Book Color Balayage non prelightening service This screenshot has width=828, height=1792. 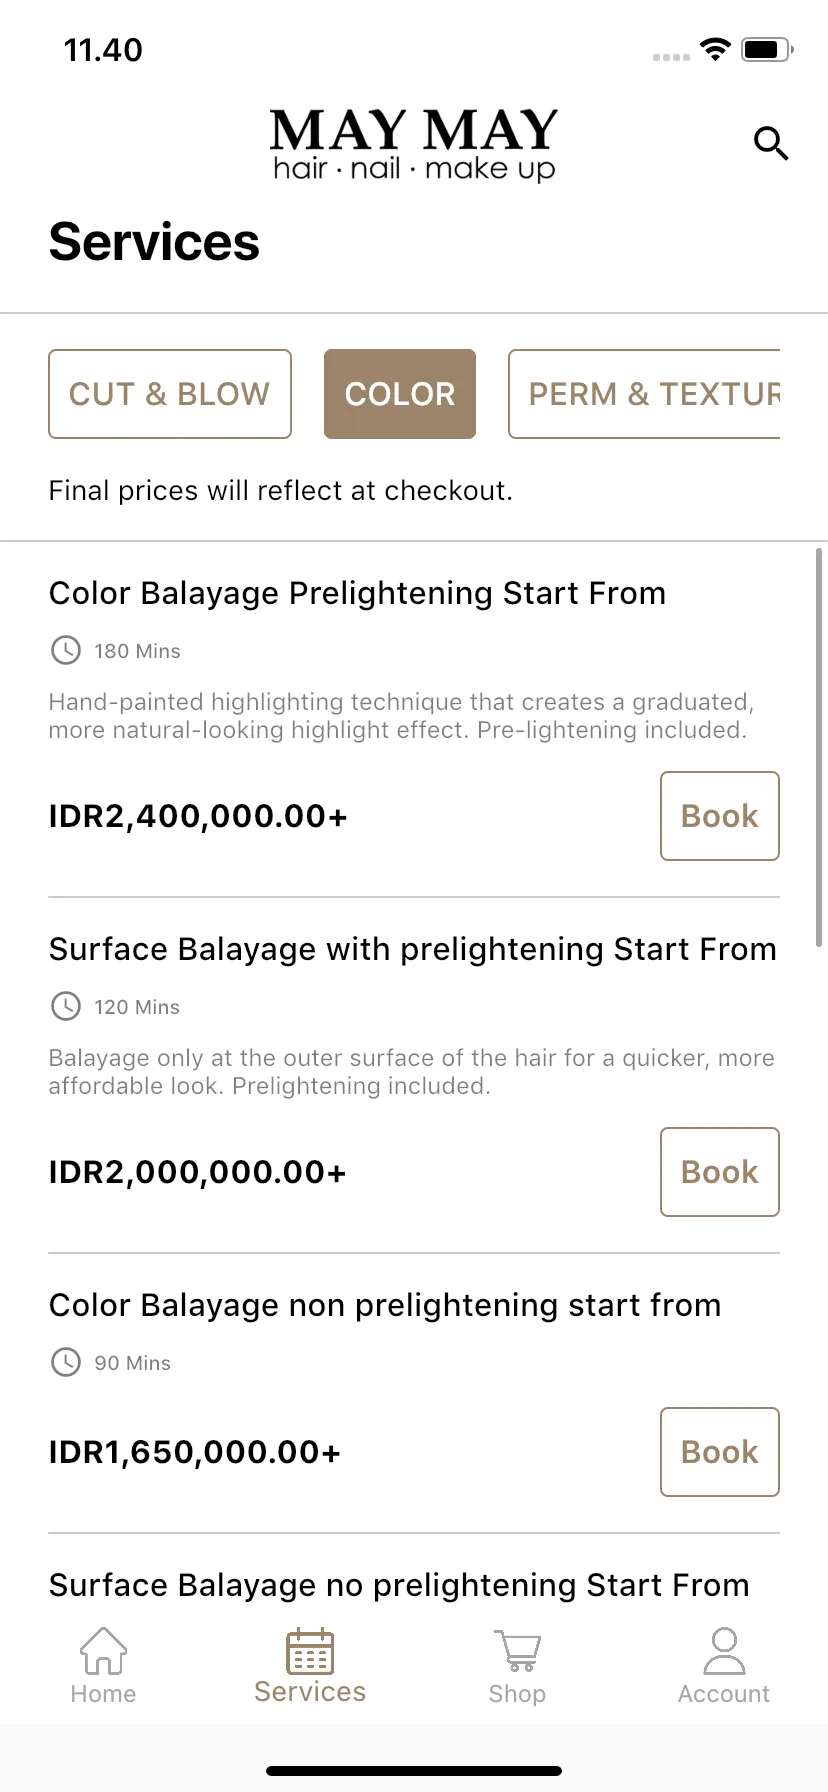click(720, 1452)
